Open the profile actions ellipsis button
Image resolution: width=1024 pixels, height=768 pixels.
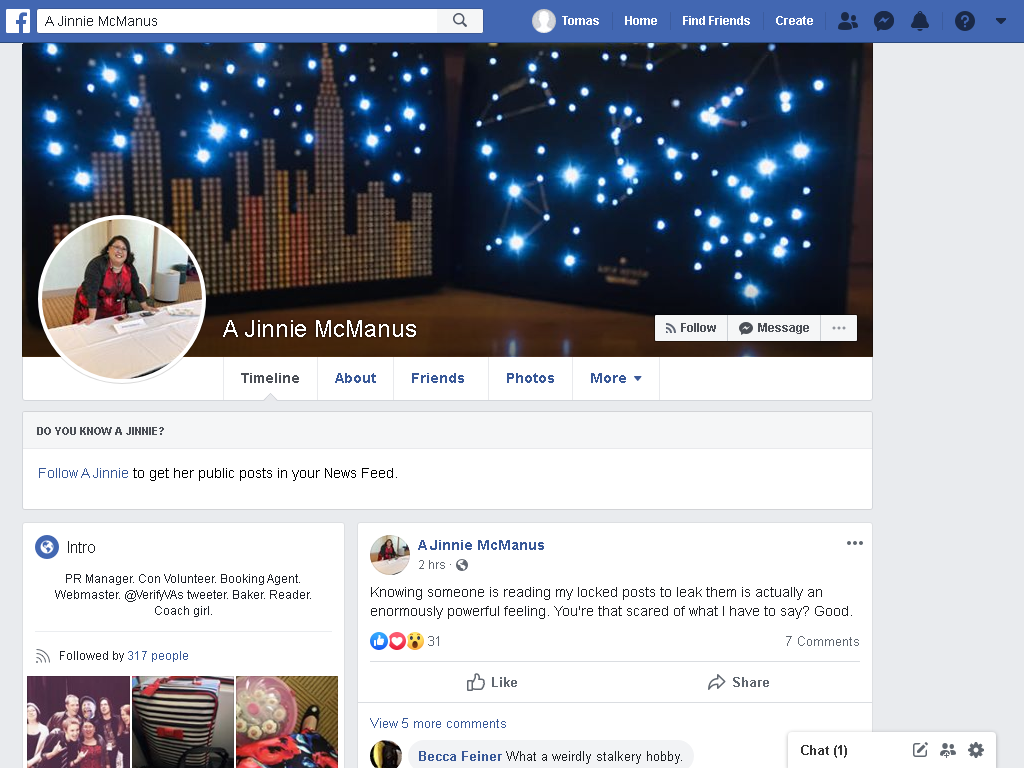839,328
